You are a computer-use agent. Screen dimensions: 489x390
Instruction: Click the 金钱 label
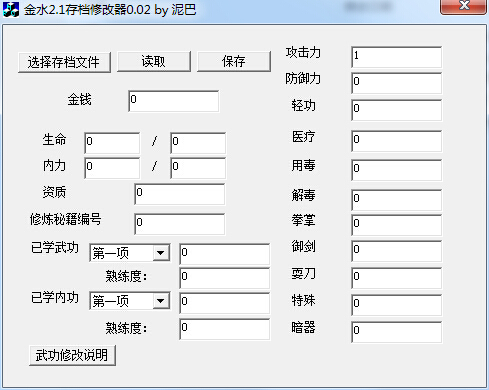click(x=79, y=100)
